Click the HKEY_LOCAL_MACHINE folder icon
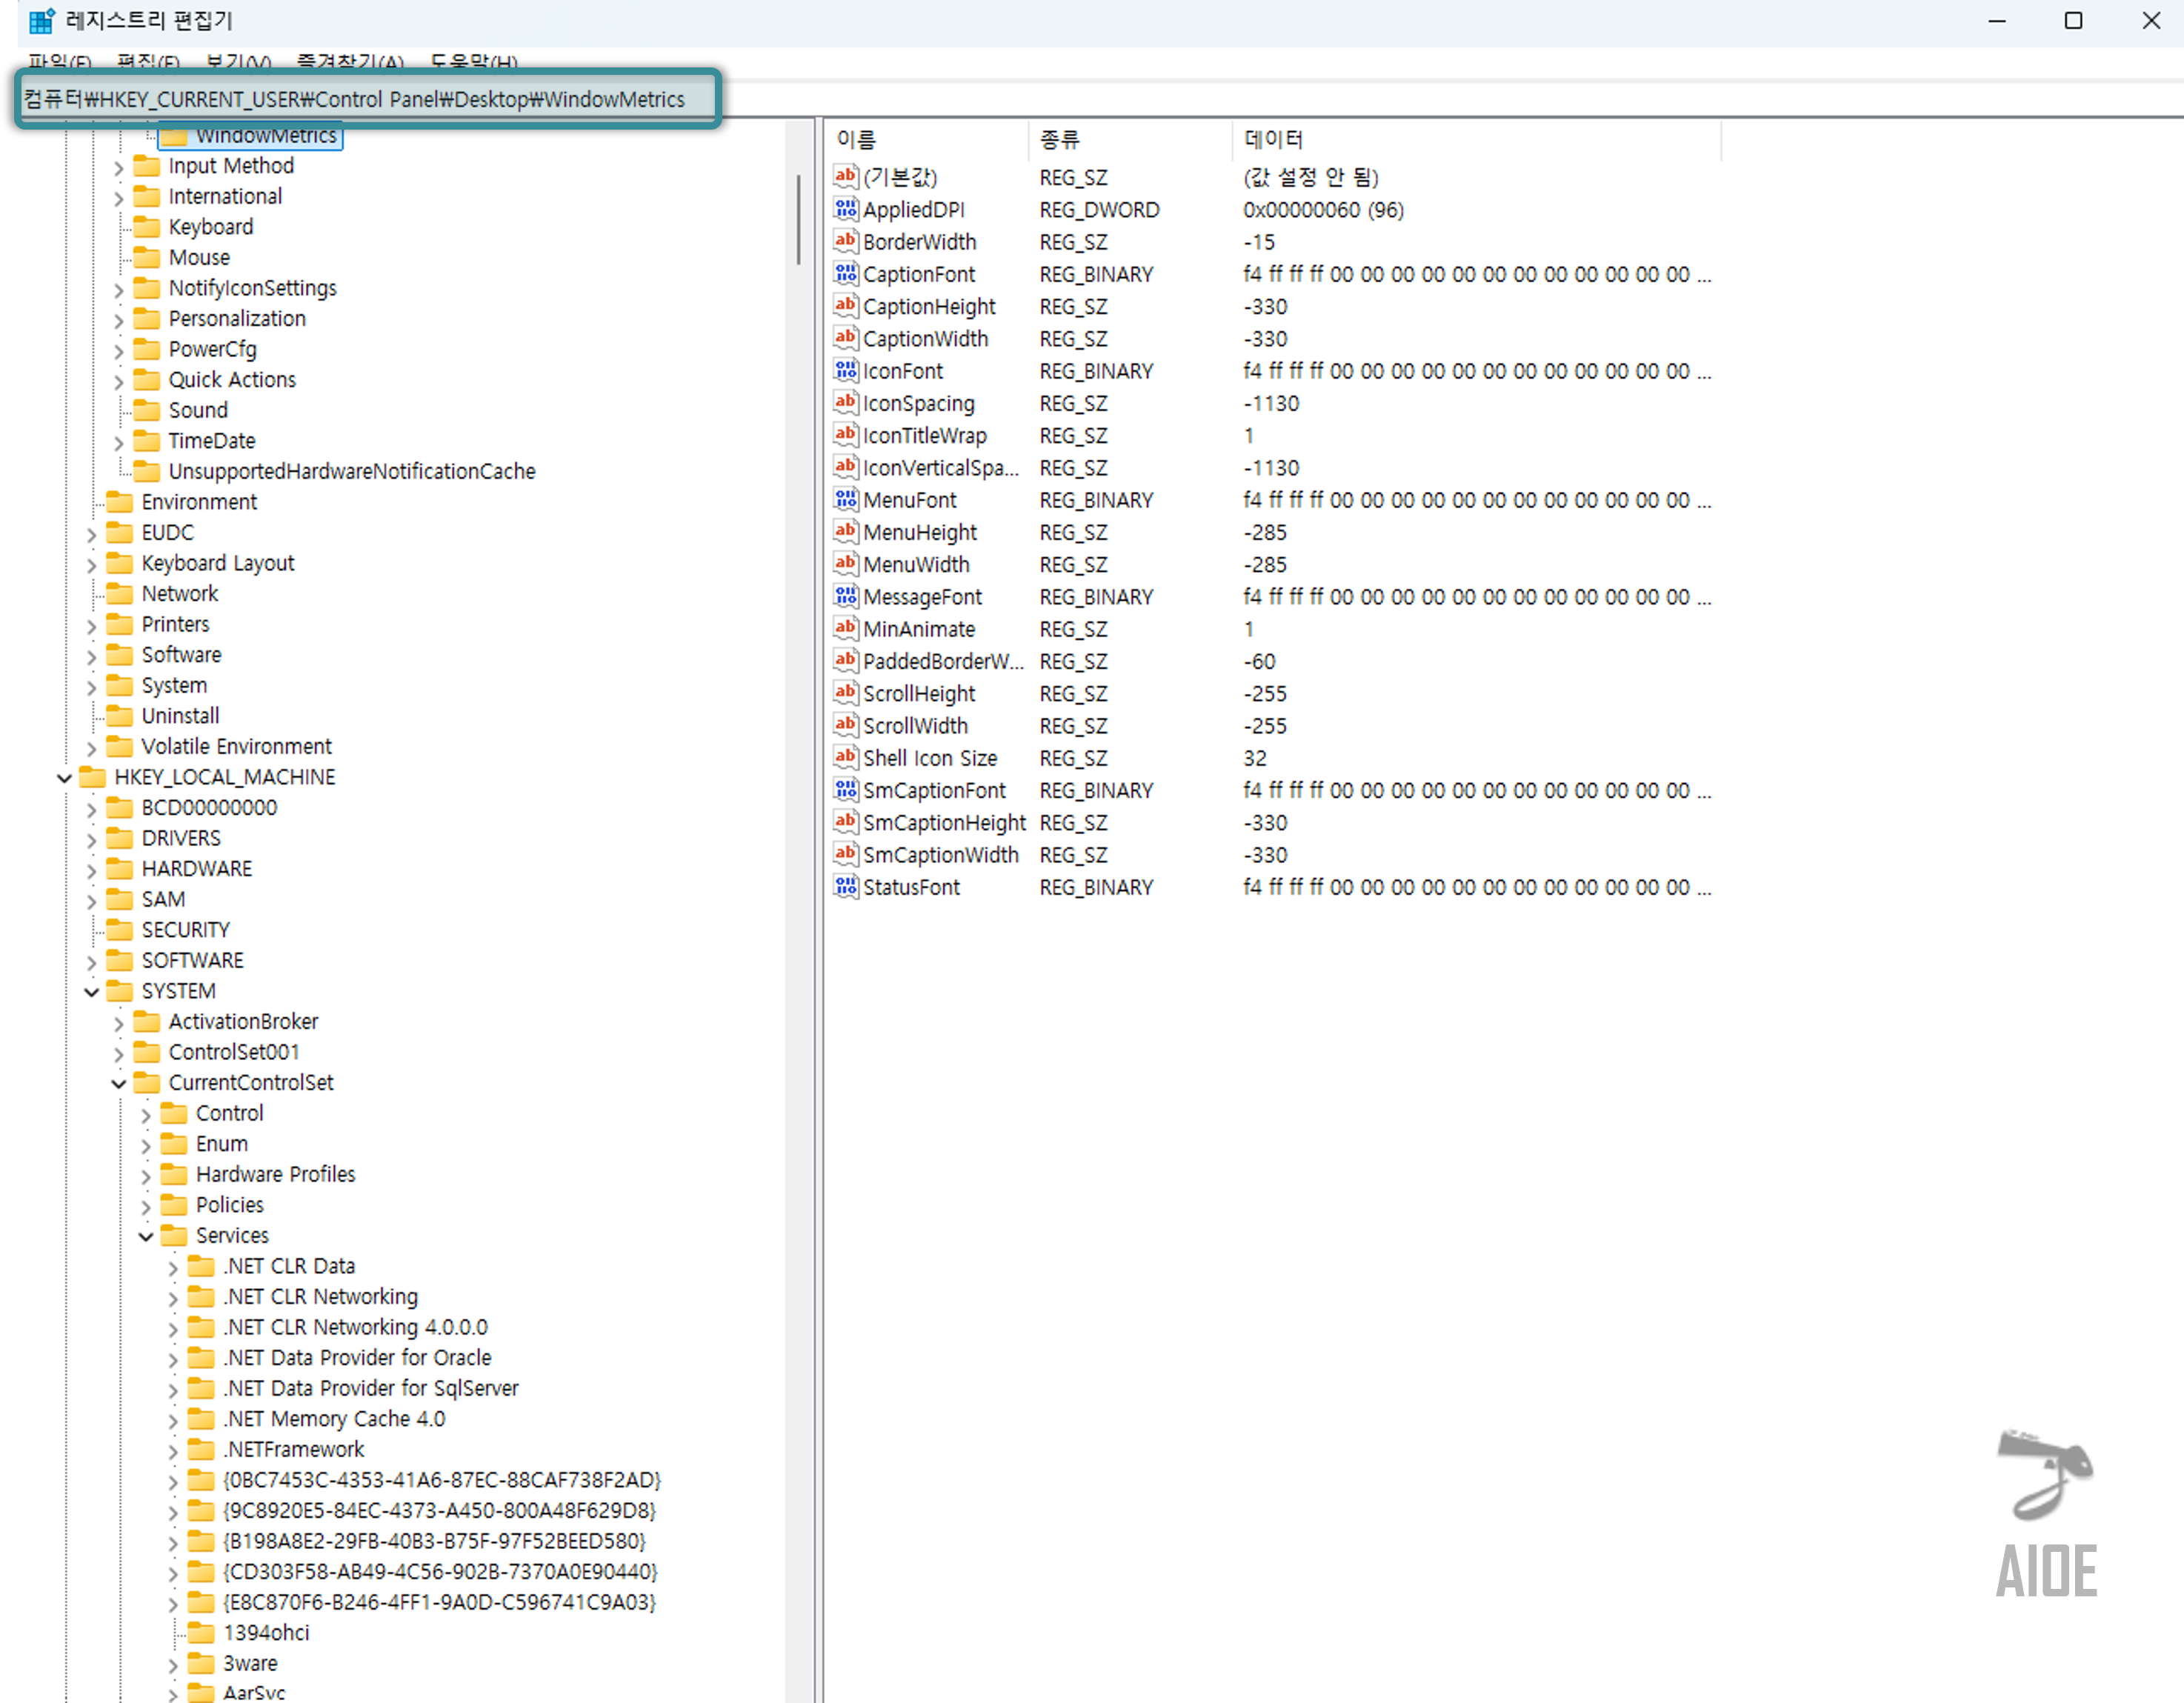Viewport: 2184px width, 1703px height. point(93,777)
